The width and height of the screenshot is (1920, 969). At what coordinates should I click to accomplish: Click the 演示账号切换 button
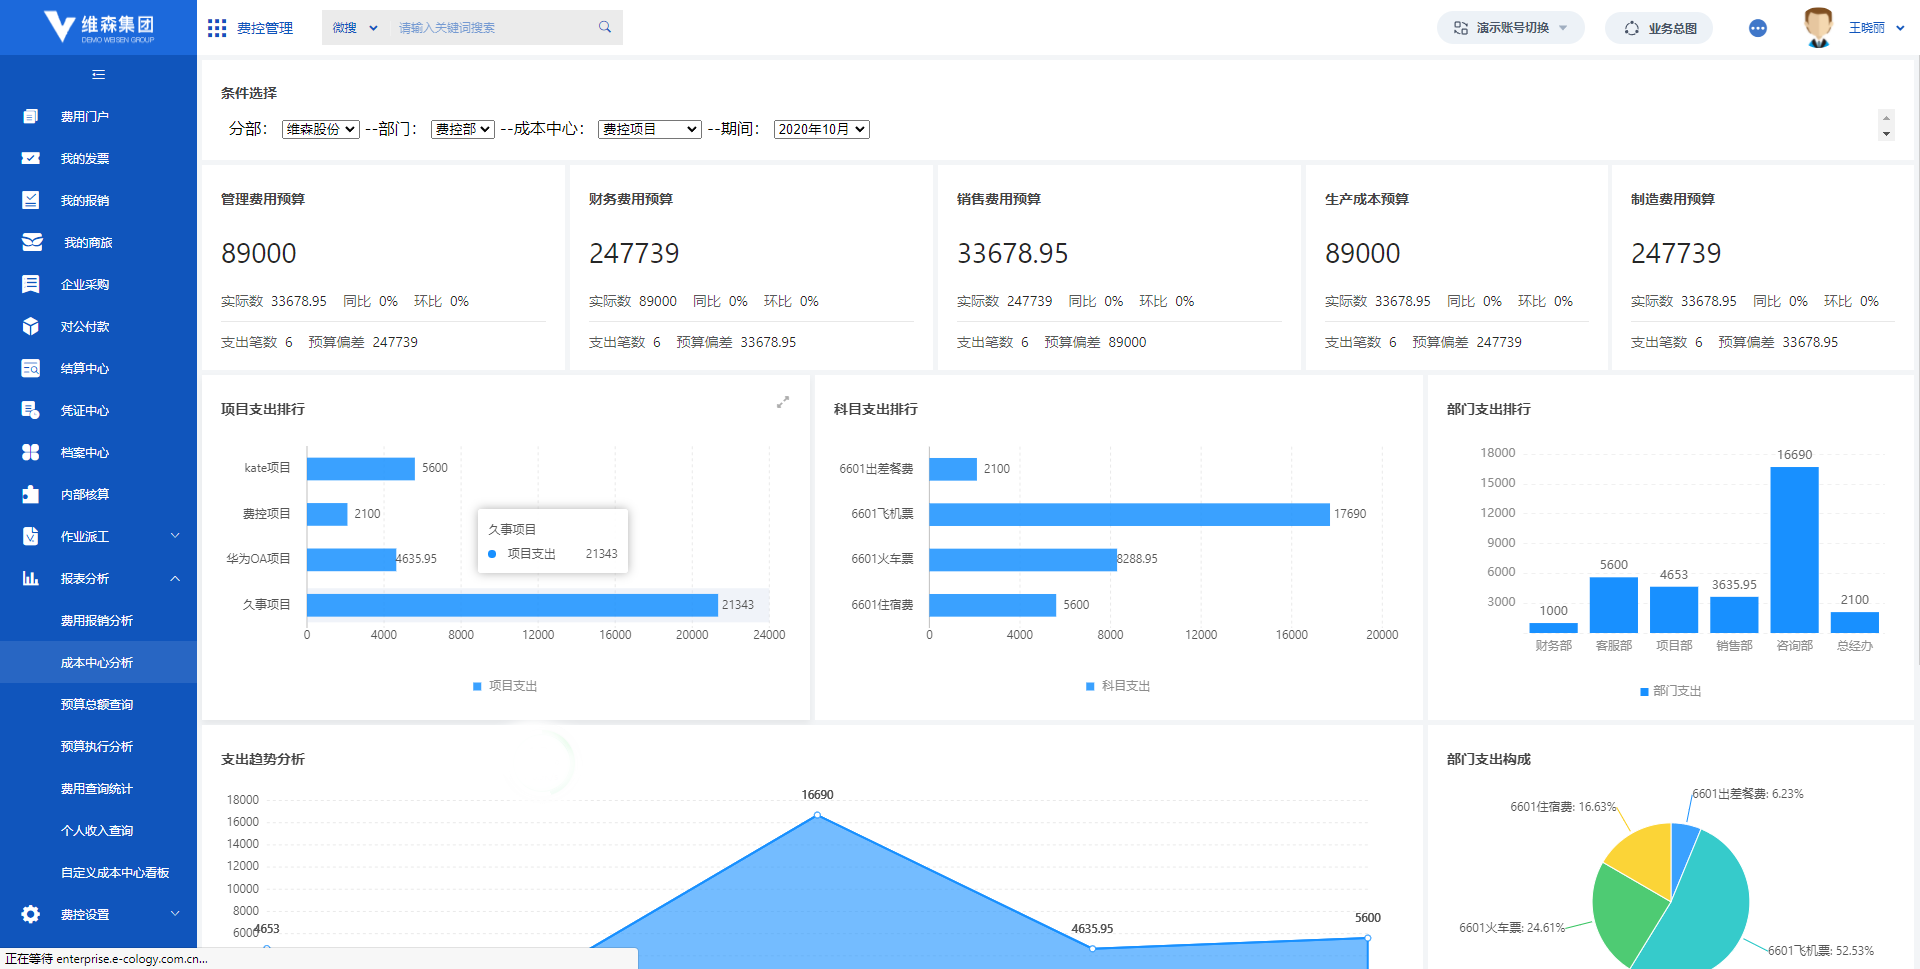[x=1510, y=28]
